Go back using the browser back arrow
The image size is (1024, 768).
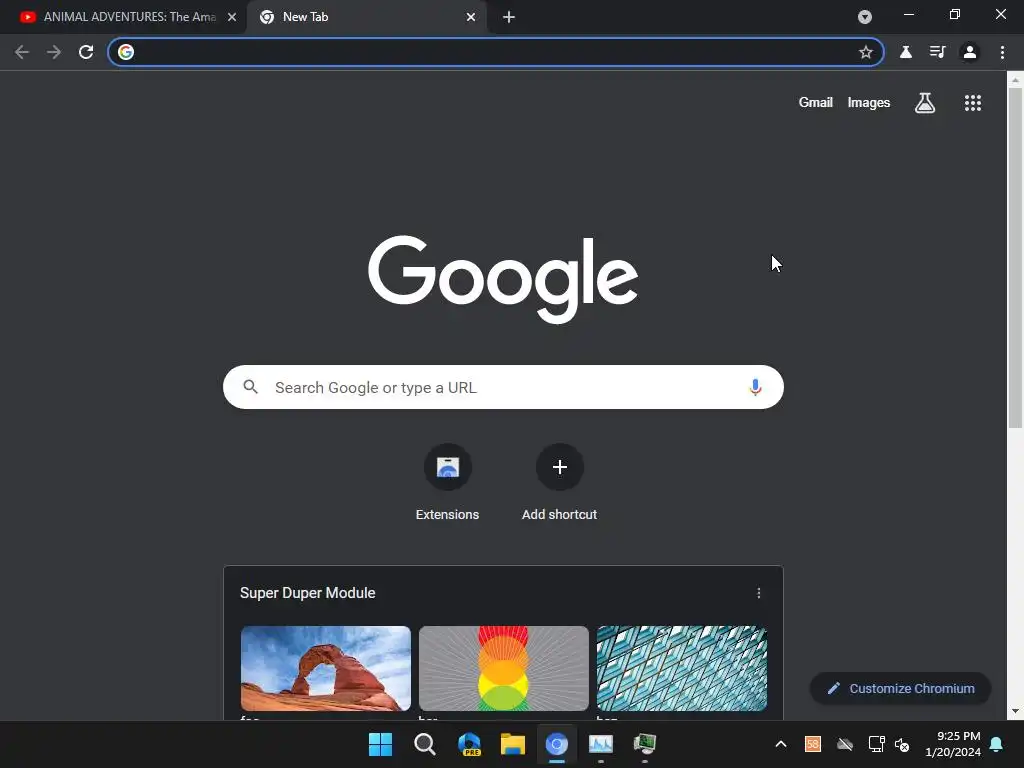tap(22, 52)
